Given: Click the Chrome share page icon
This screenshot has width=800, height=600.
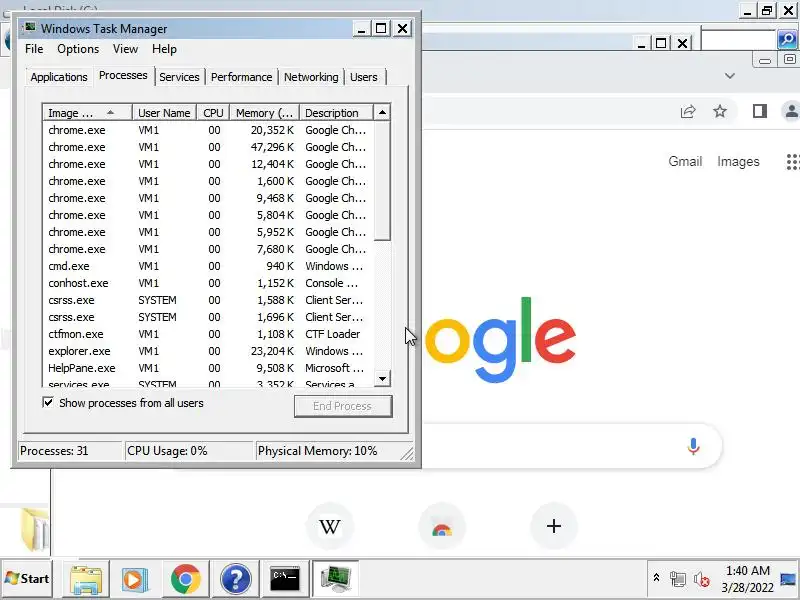Looking at the screenshot, I should tap(688, 111).
